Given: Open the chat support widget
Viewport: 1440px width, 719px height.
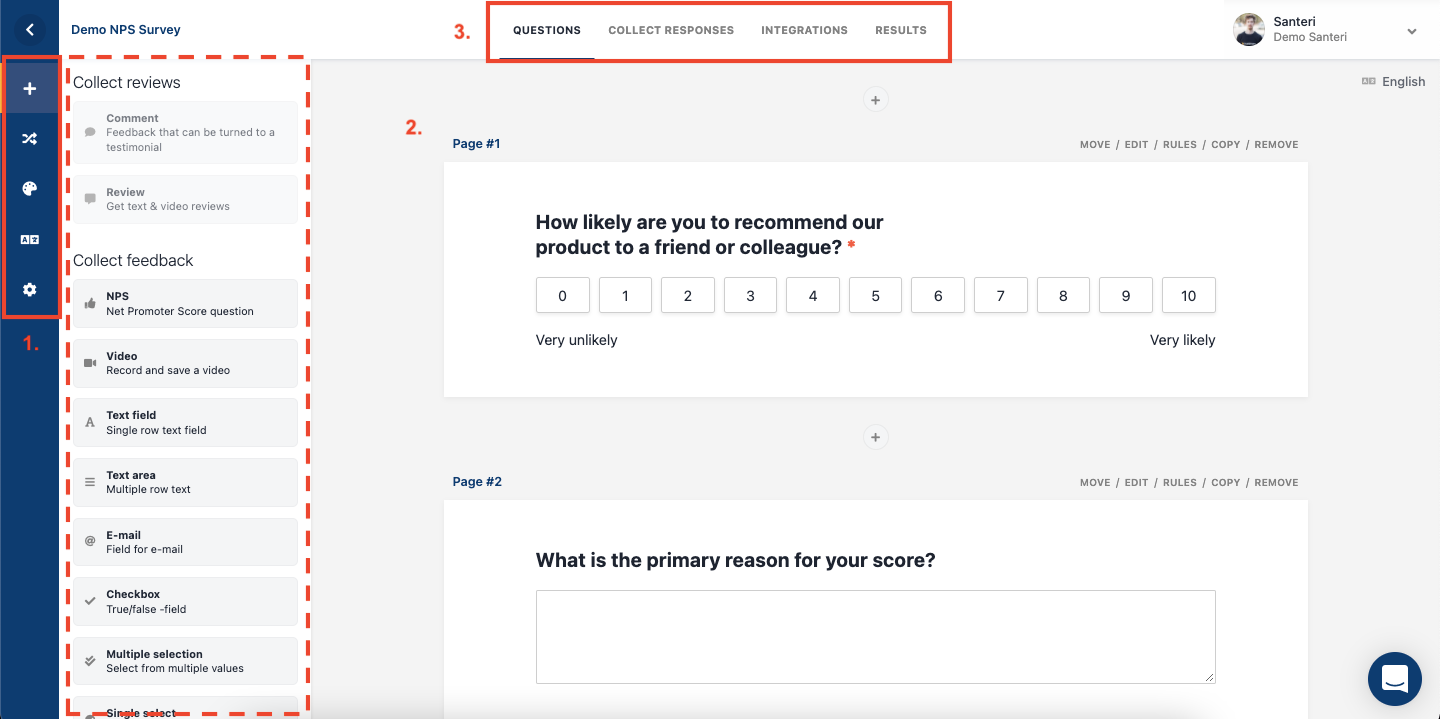Looking at the screenshot, I should click(x=1395, y=679).
